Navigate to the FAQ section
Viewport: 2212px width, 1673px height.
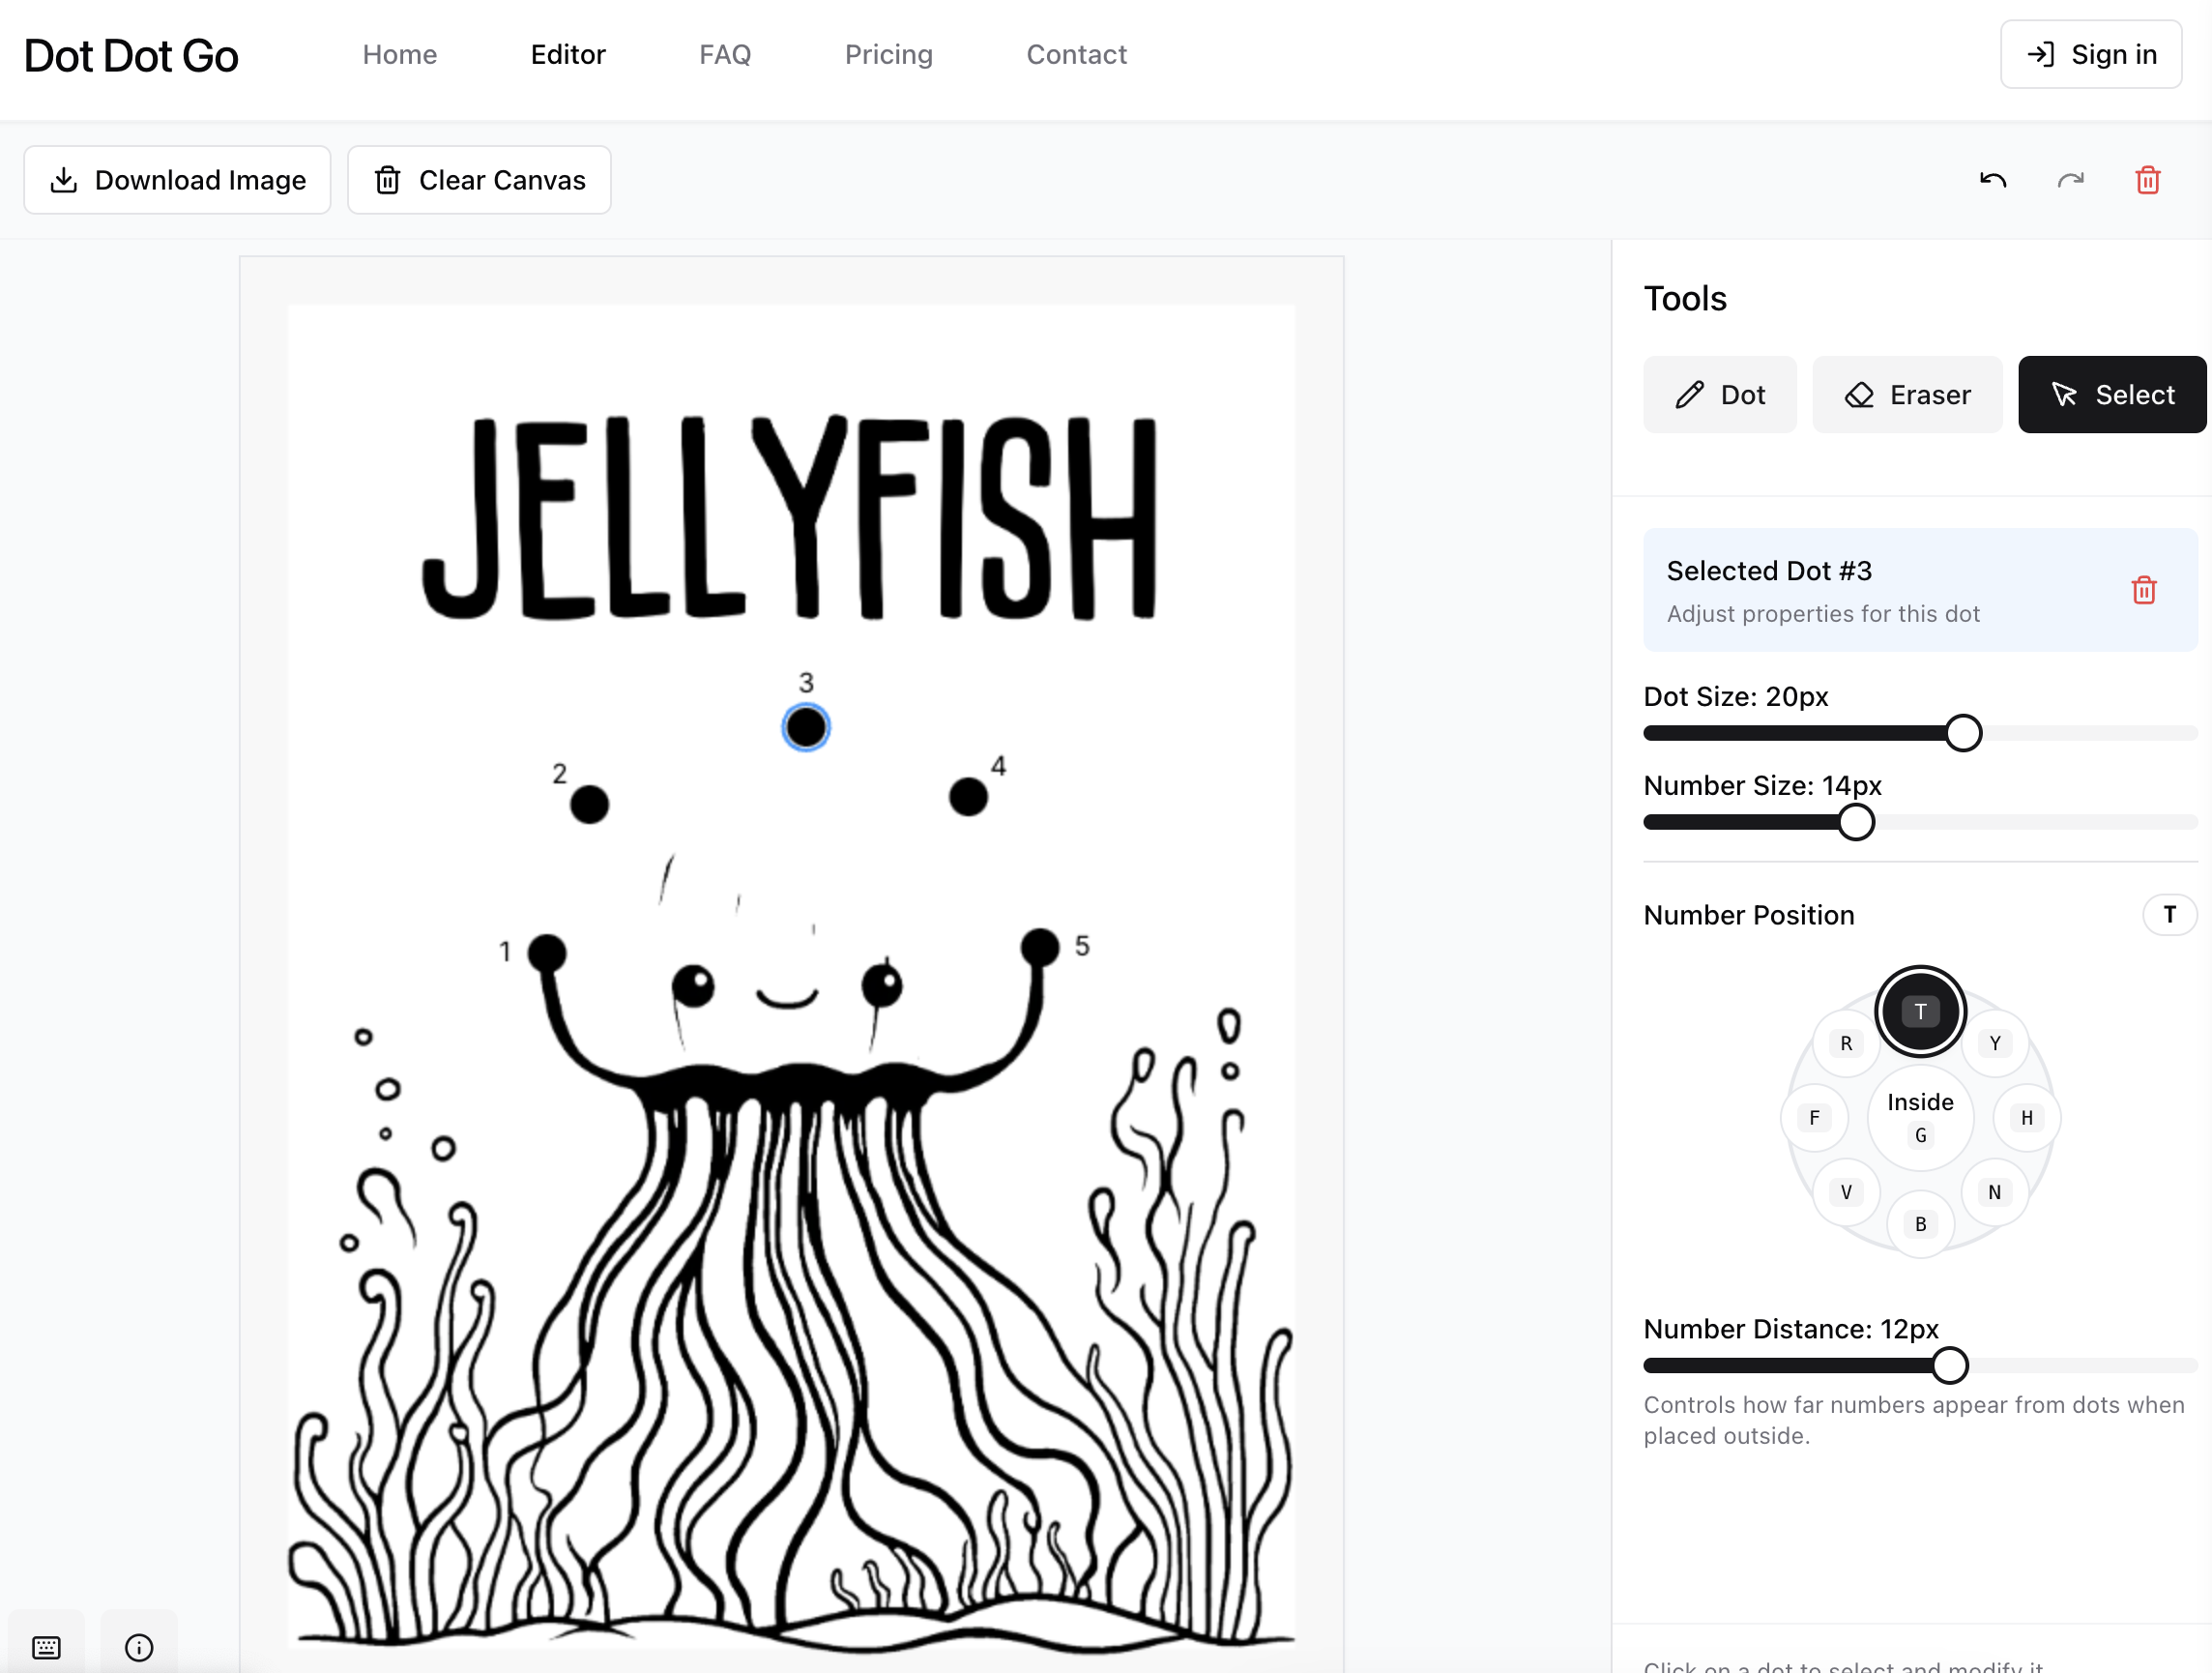725,54
